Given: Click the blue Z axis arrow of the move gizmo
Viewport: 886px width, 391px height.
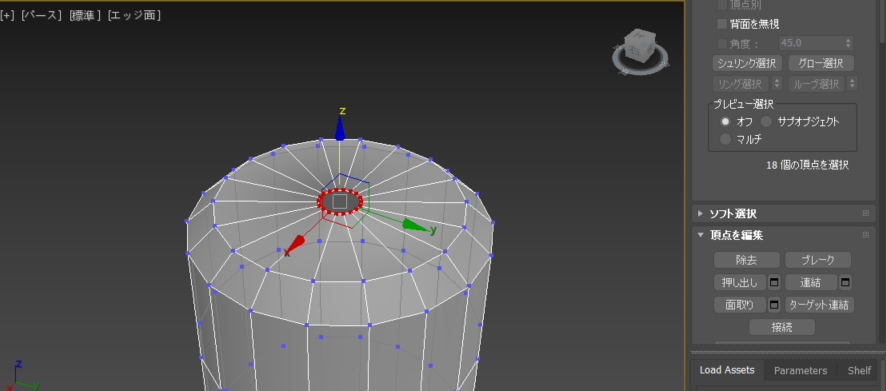Looking at the screenshot, I should [x=340, y=128].
